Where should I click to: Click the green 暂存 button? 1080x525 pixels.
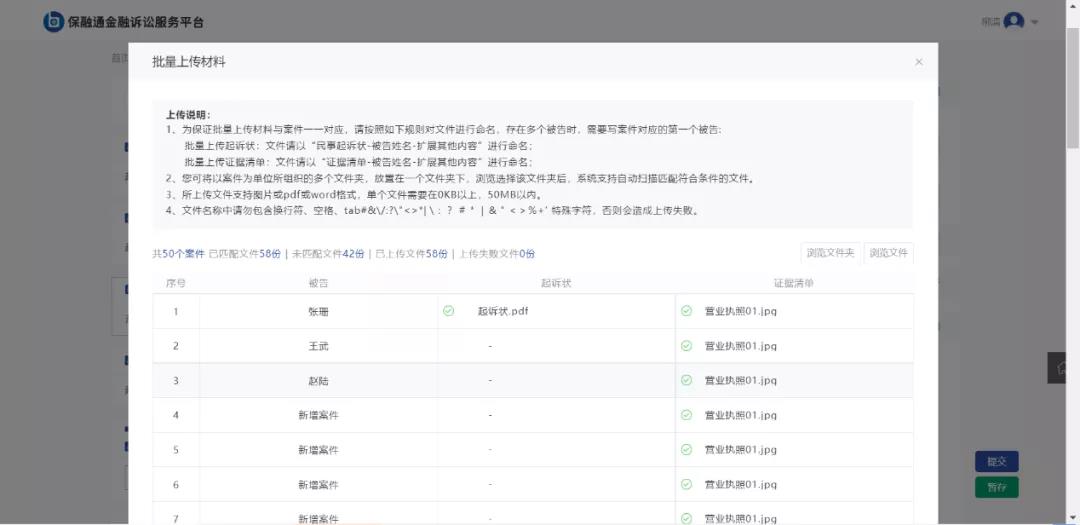tap(997, 487)
